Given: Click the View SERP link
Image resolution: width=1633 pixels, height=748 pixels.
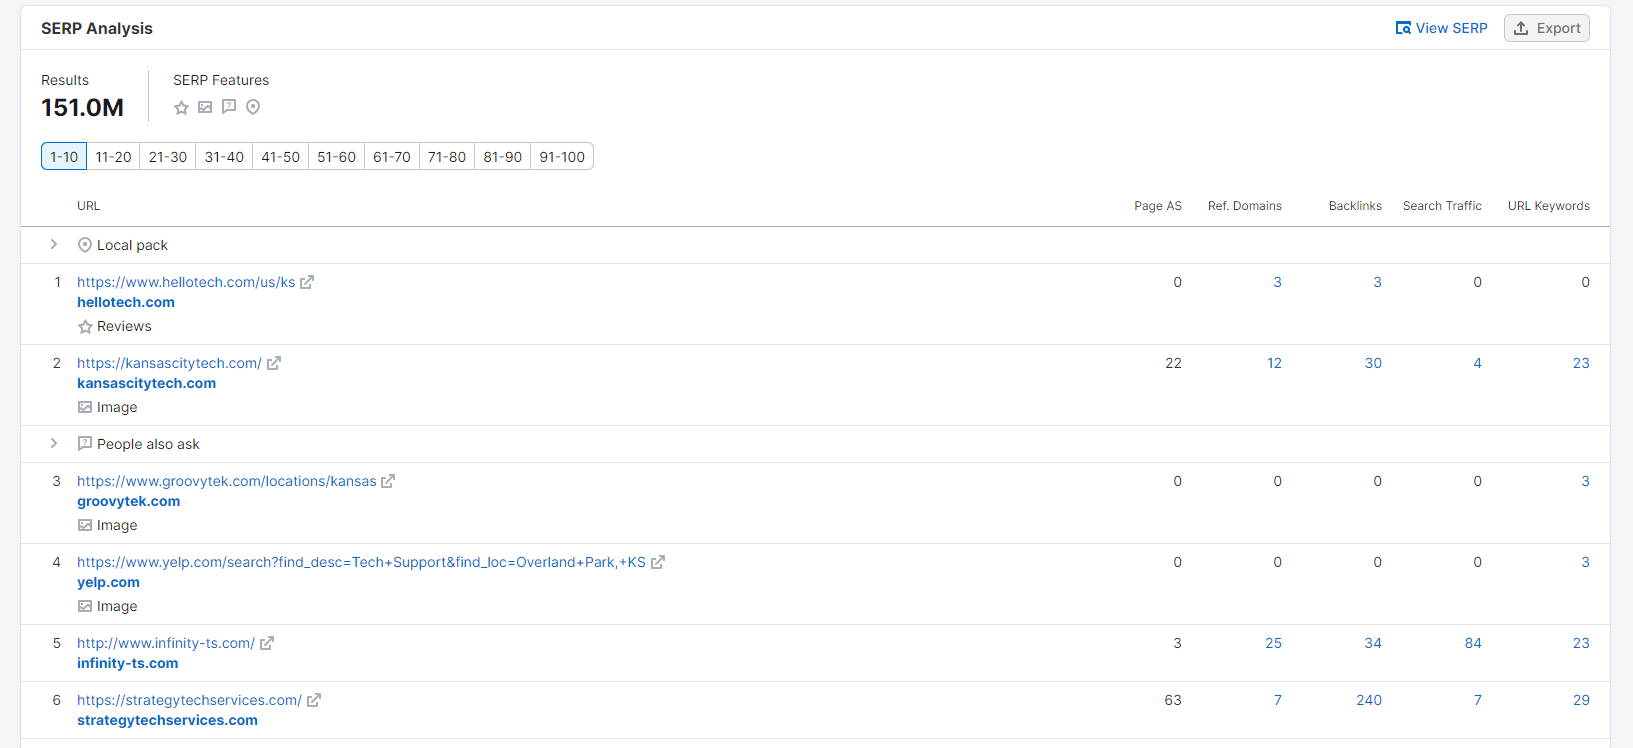Looking at the screenshot, I should pos(1442,28).
